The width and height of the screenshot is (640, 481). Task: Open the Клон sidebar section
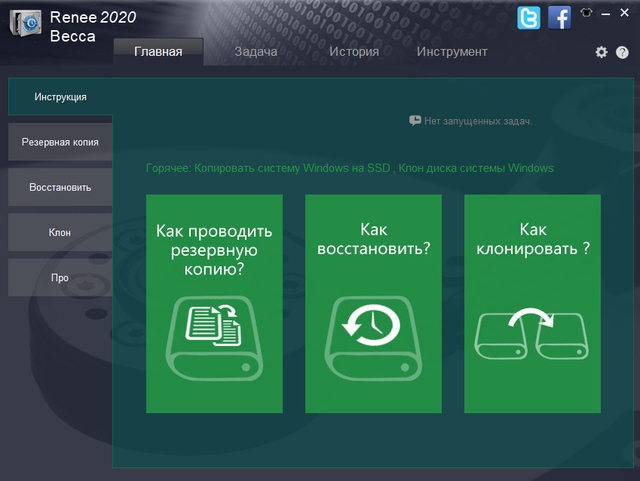click(x=60, y=232)
